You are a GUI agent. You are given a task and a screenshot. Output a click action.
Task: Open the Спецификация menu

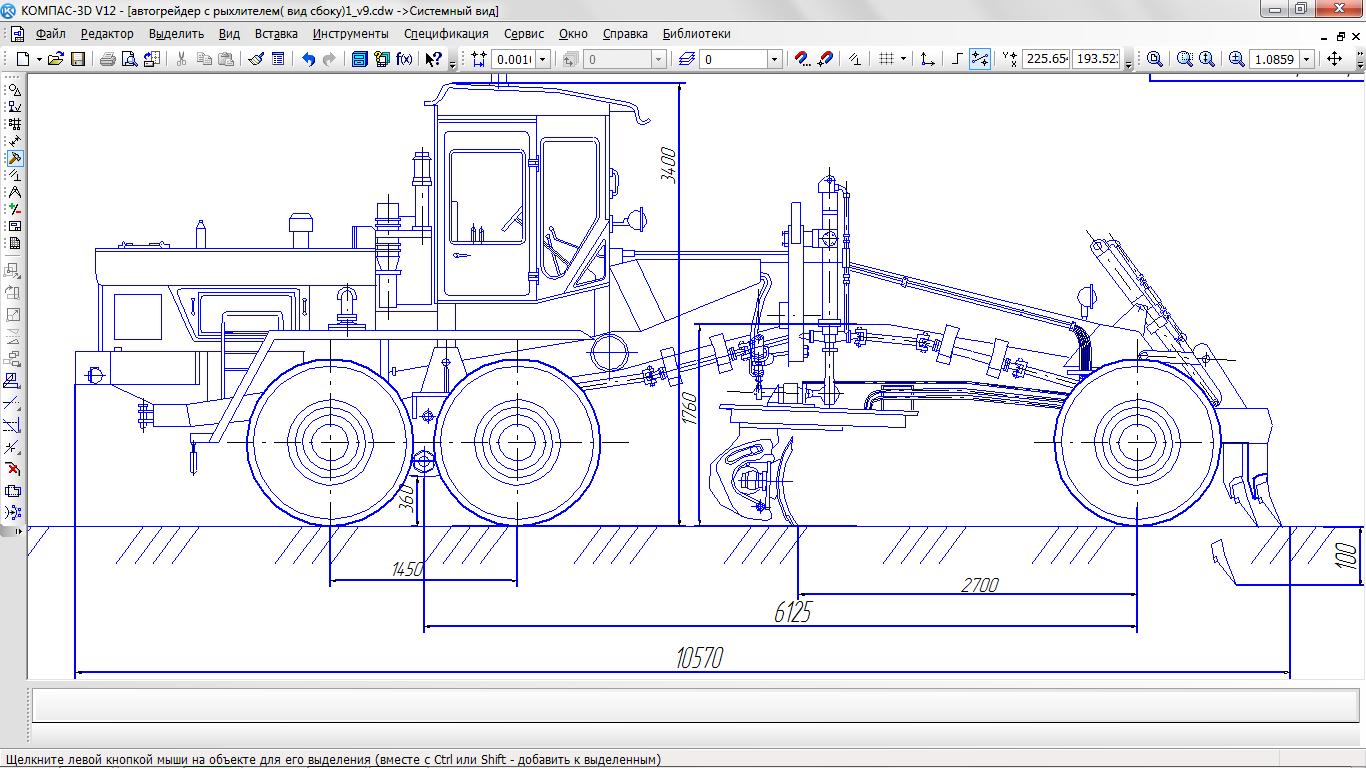tap(446, 33)
